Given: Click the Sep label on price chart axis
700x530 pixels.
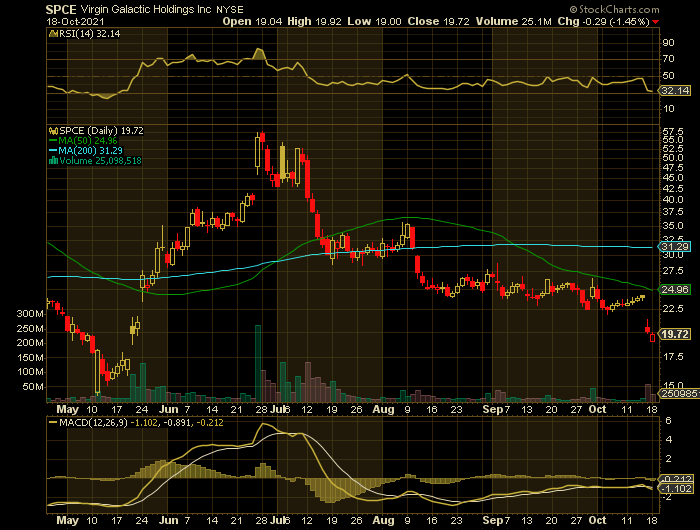Looking at the screenshot, I should pos(492,409).
